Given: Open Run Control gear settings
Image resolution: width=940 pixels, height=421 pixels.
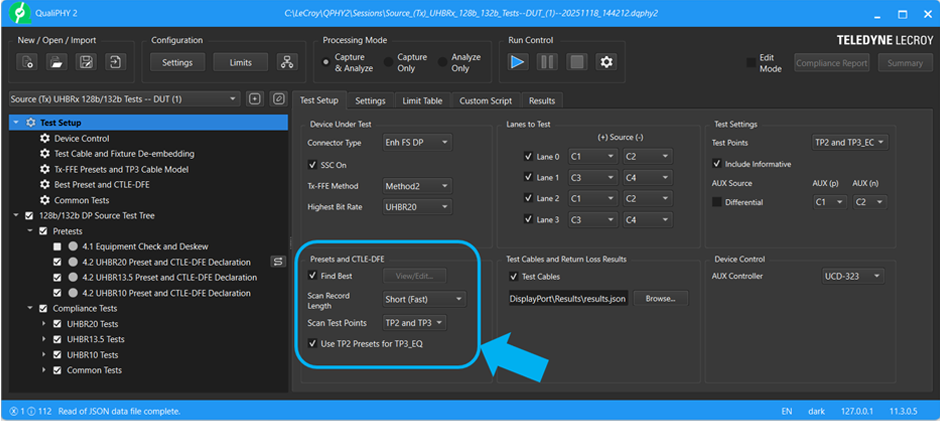Looking at the screenshot, I should (x=606, y=62).
